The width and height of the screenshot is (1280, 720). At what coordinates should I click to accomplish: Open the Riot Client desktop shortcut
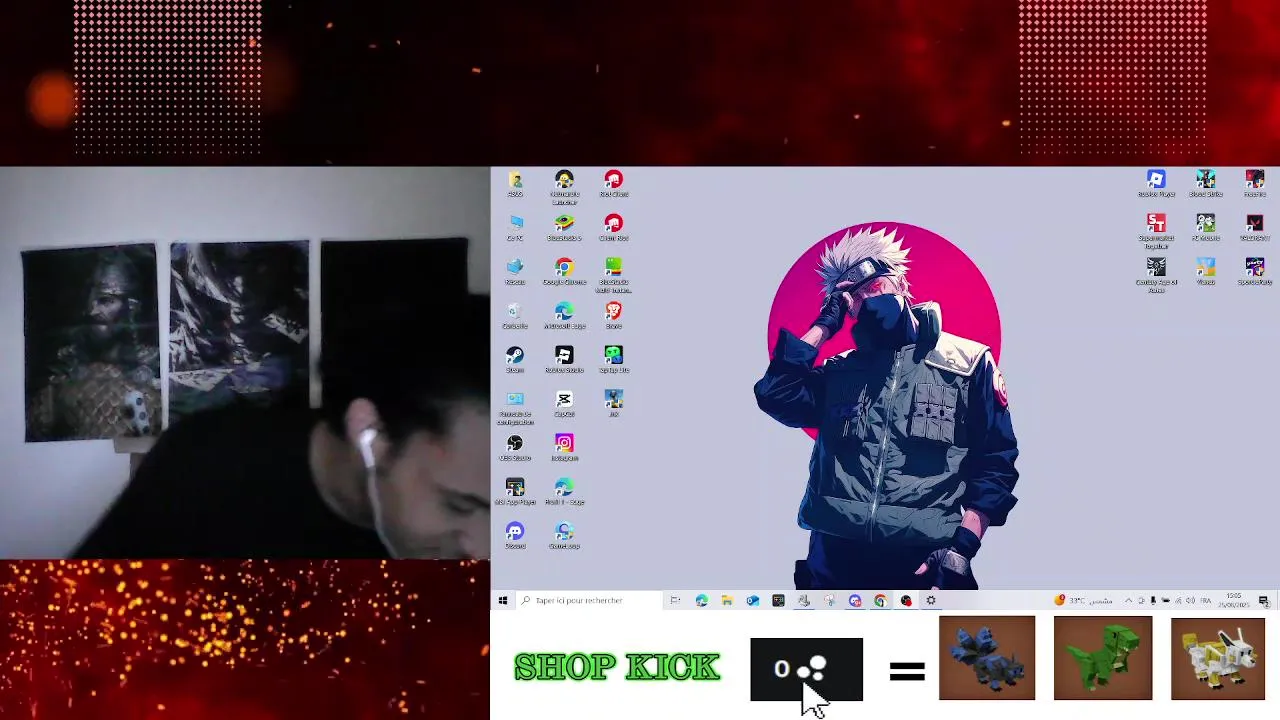[x=613, y=183]
